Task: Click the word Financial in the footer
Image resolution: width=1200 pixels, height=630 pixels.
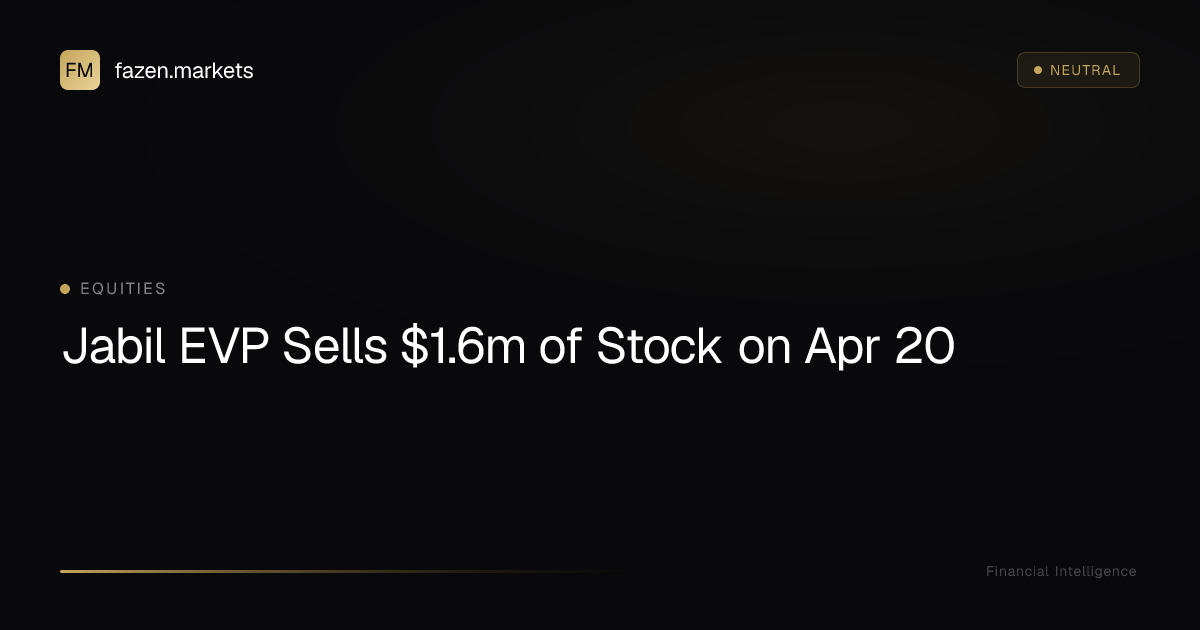Action: coord(1017,572)
